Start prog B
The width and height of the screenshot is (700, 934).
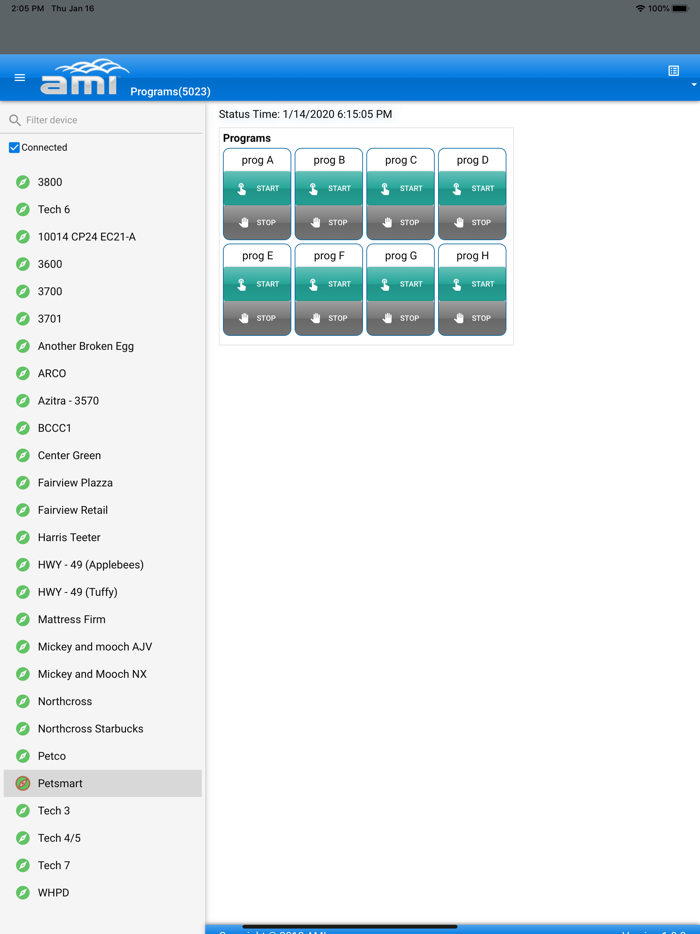tap(329, 188)
